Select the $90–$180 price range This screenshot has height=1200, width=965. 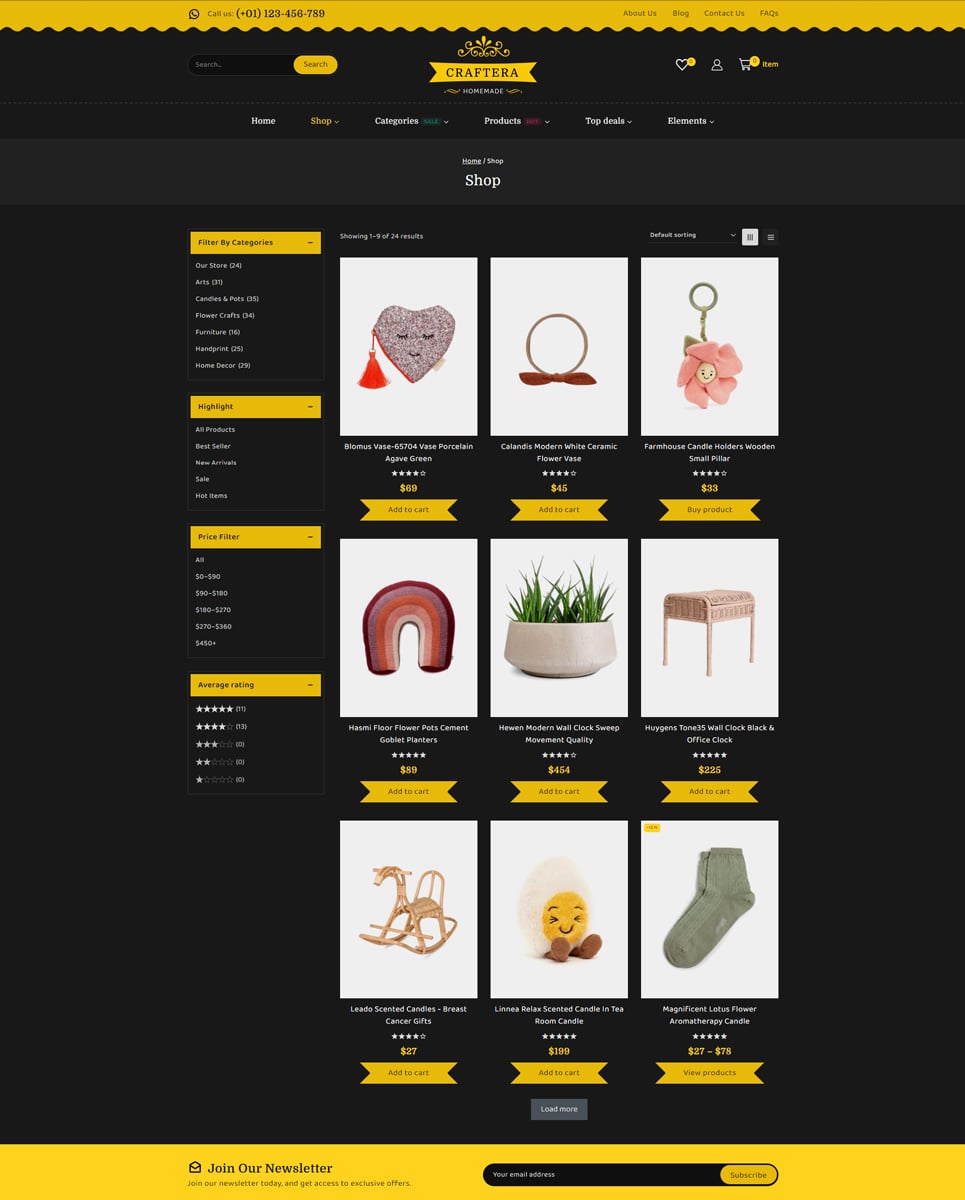[211, 593]
